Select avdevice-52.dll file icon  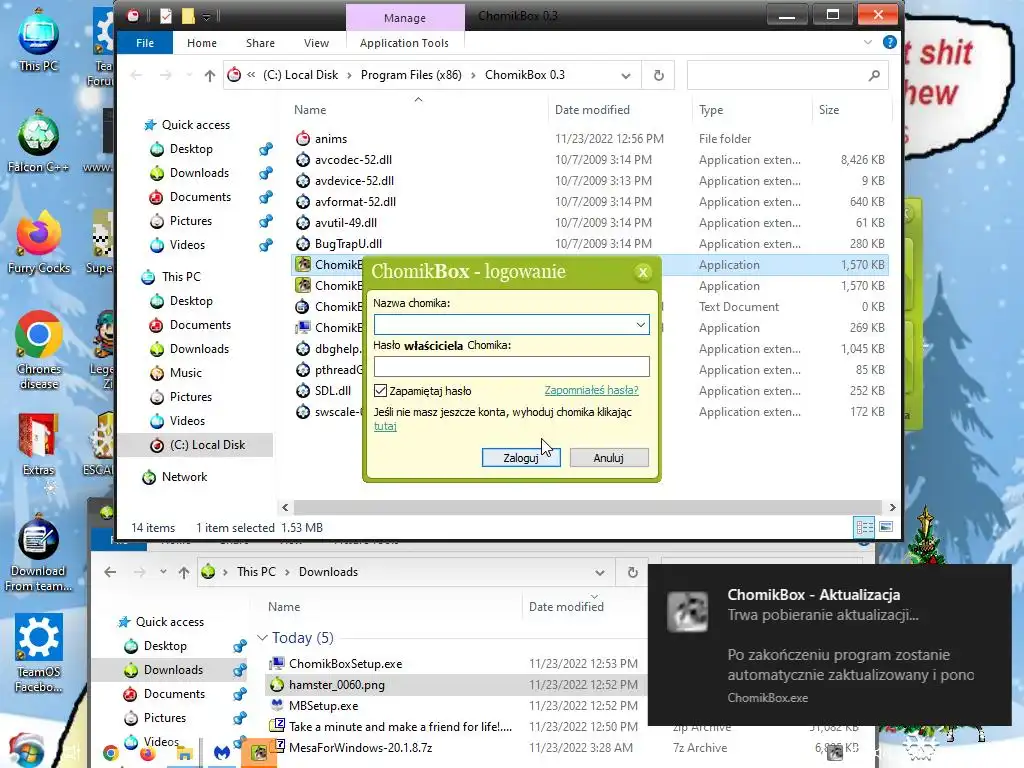(303, 181)
